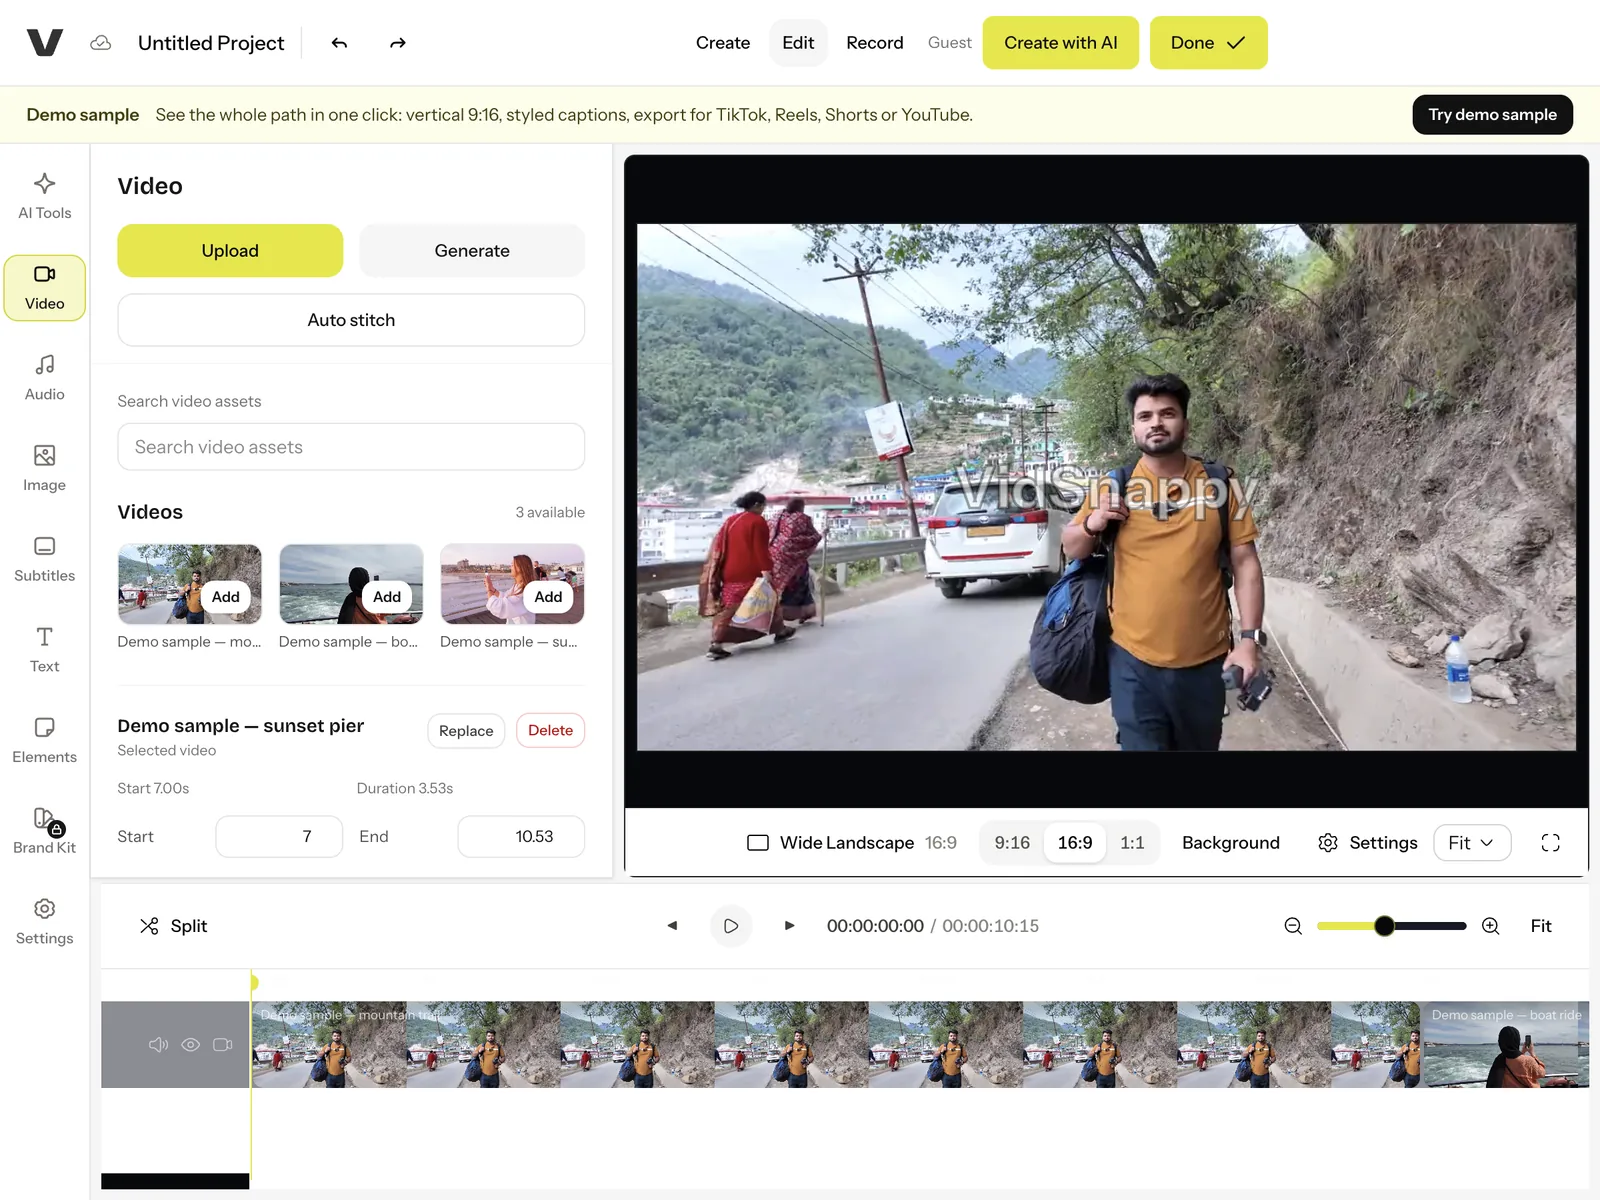Click Auto stitch
1600x1200 pixels.
tap(351, 320)
